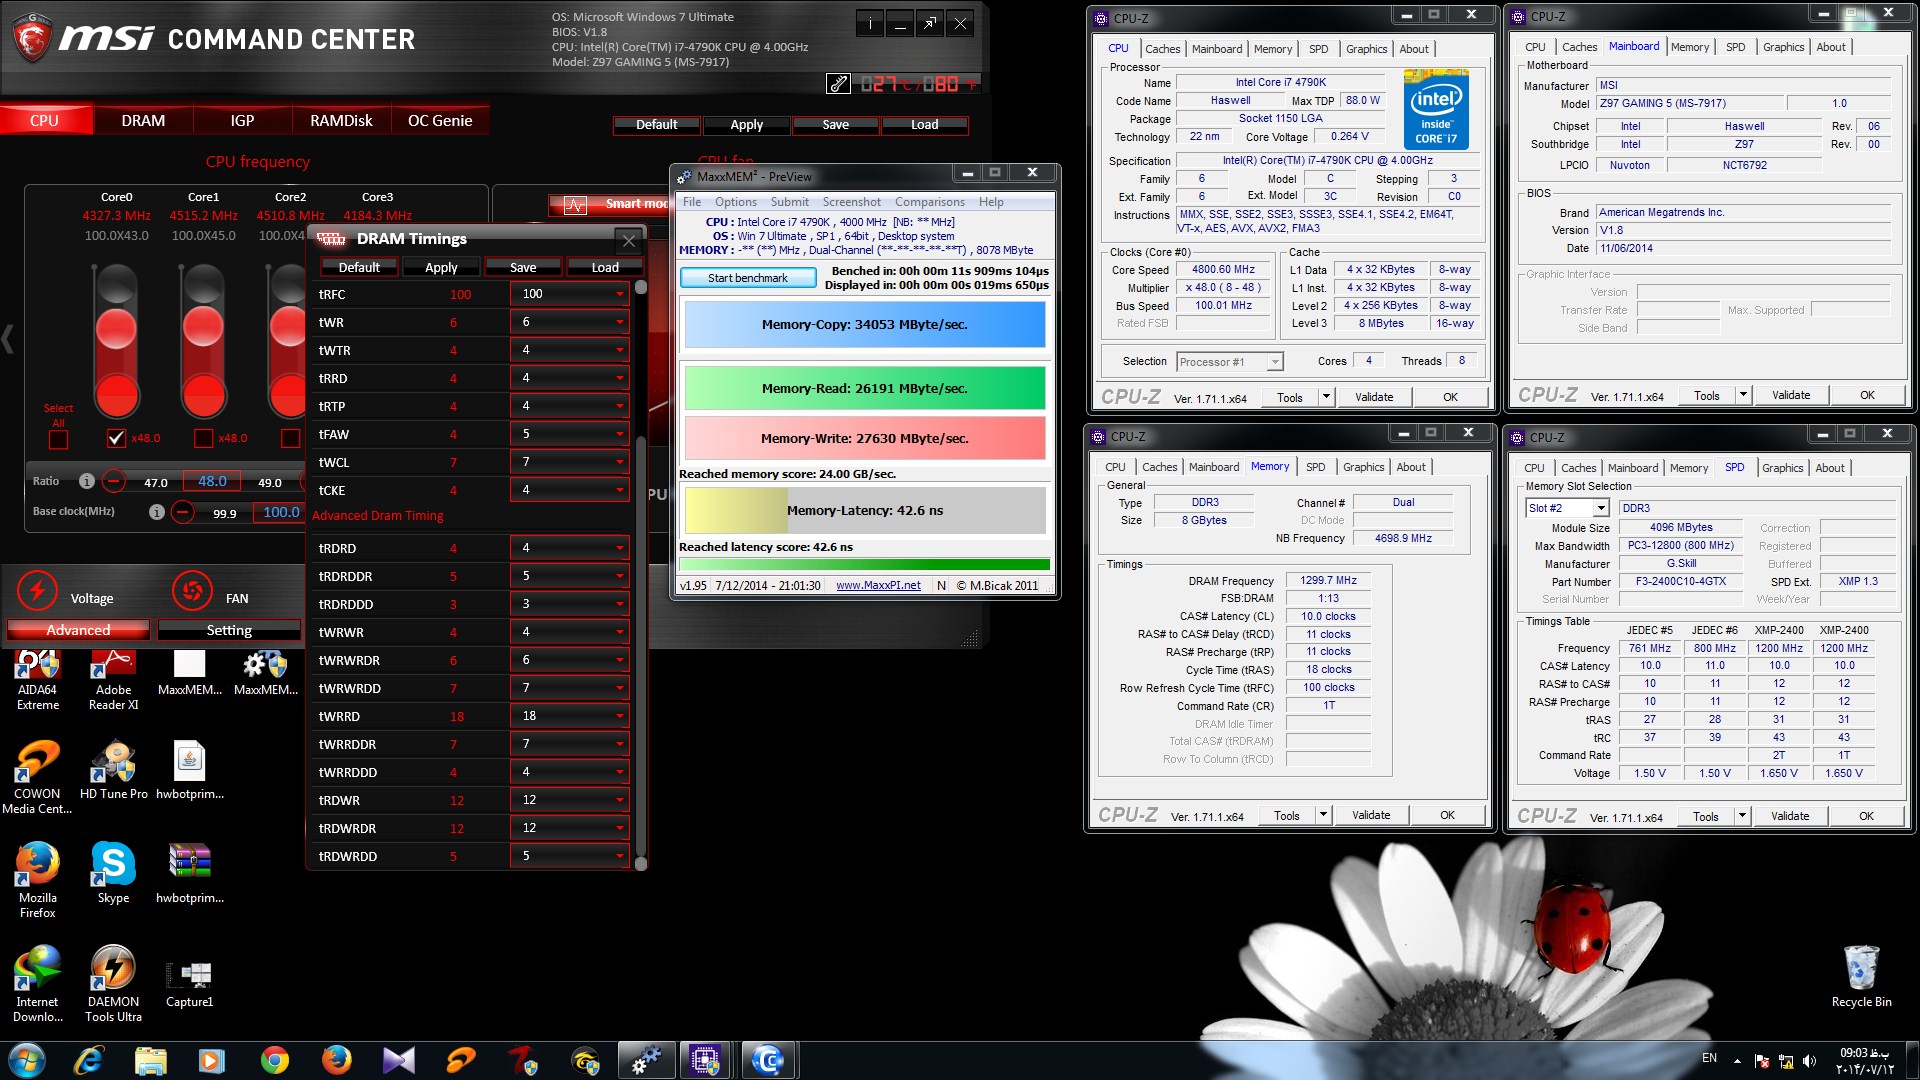This screenshot has width=1920, height=1080.
Task: Open Google Chrome from the taskbar
Action: 274,1060
